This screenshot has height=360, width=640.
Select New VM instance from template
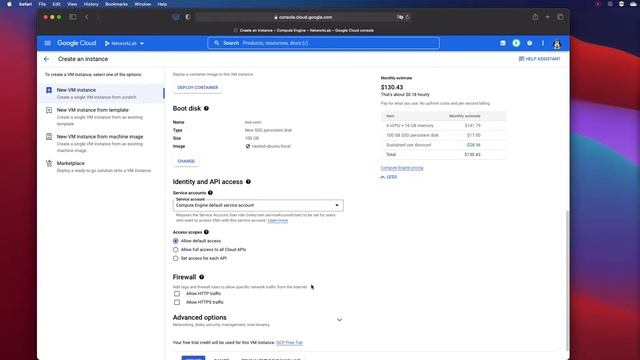coord(102,116)
